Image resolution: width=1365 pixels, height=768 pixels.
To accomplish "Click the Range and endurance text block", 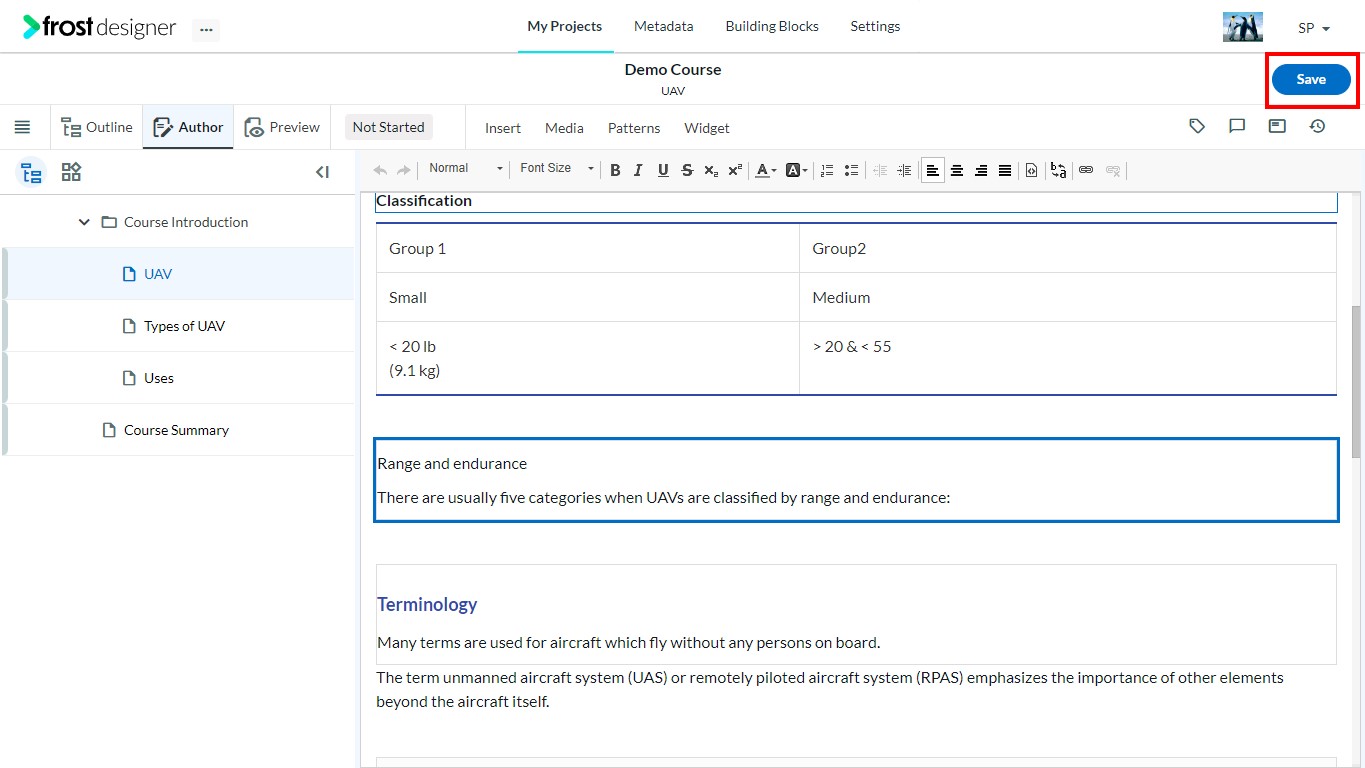I will point(856,480).
